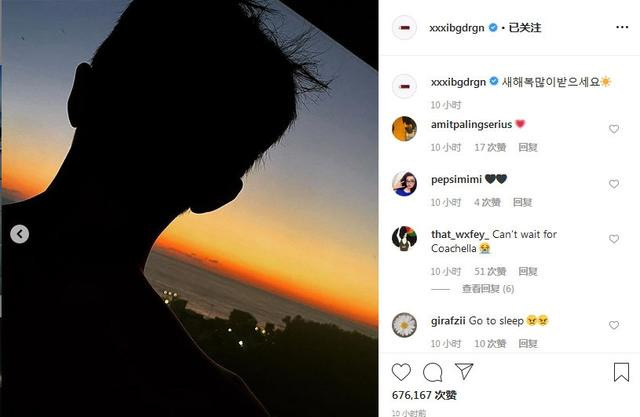This screenshot has height=417, width=640.
Task: View the 676,167 likes list
Action: pos(424,395)
